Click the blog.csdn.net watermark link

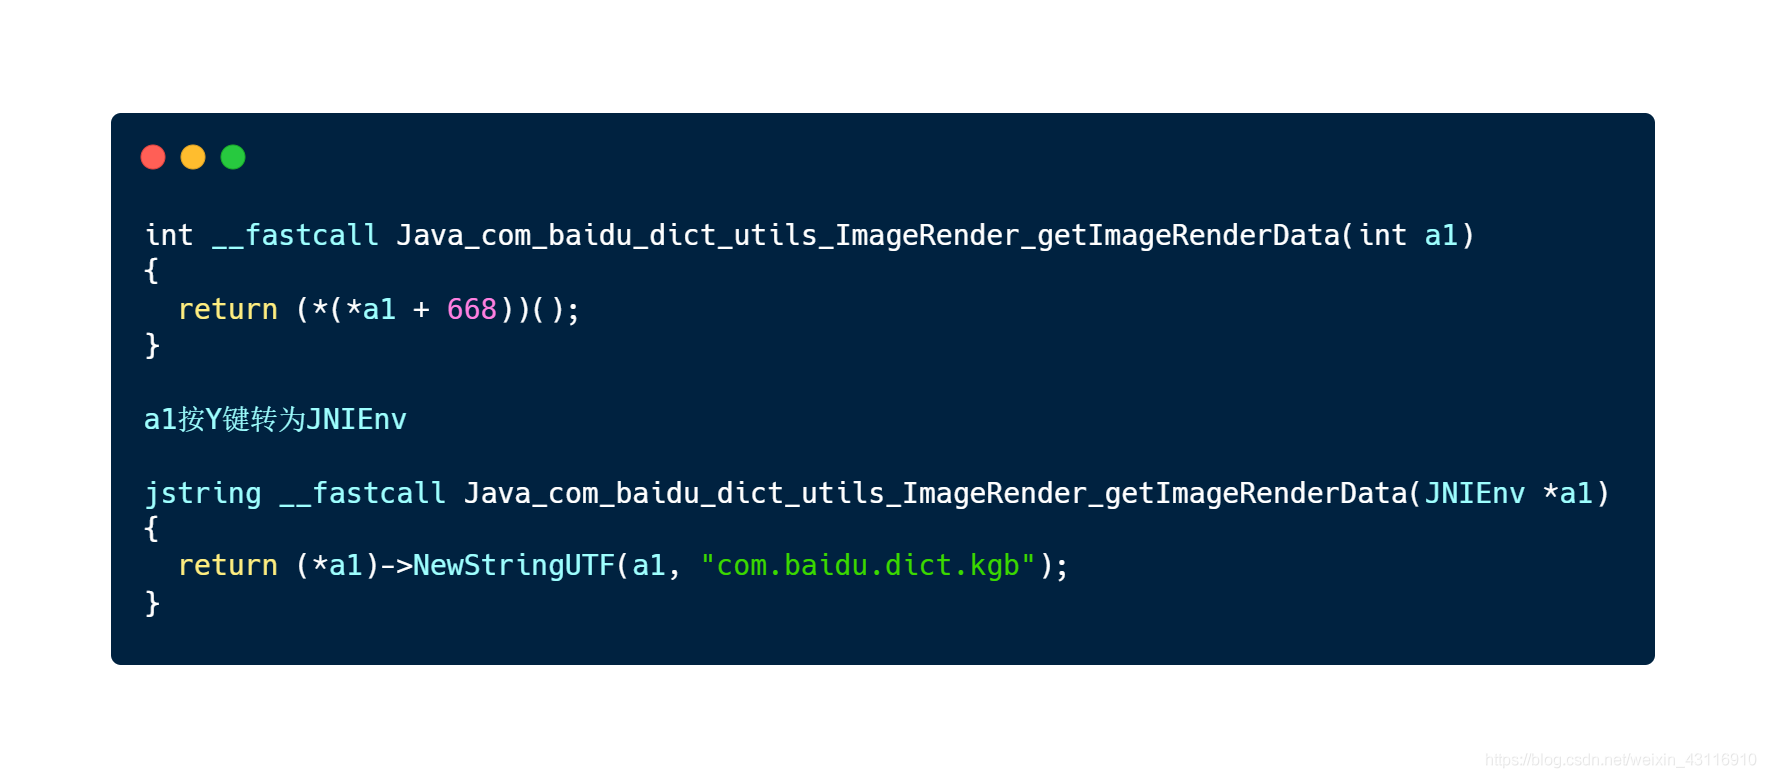[1621, 760]
